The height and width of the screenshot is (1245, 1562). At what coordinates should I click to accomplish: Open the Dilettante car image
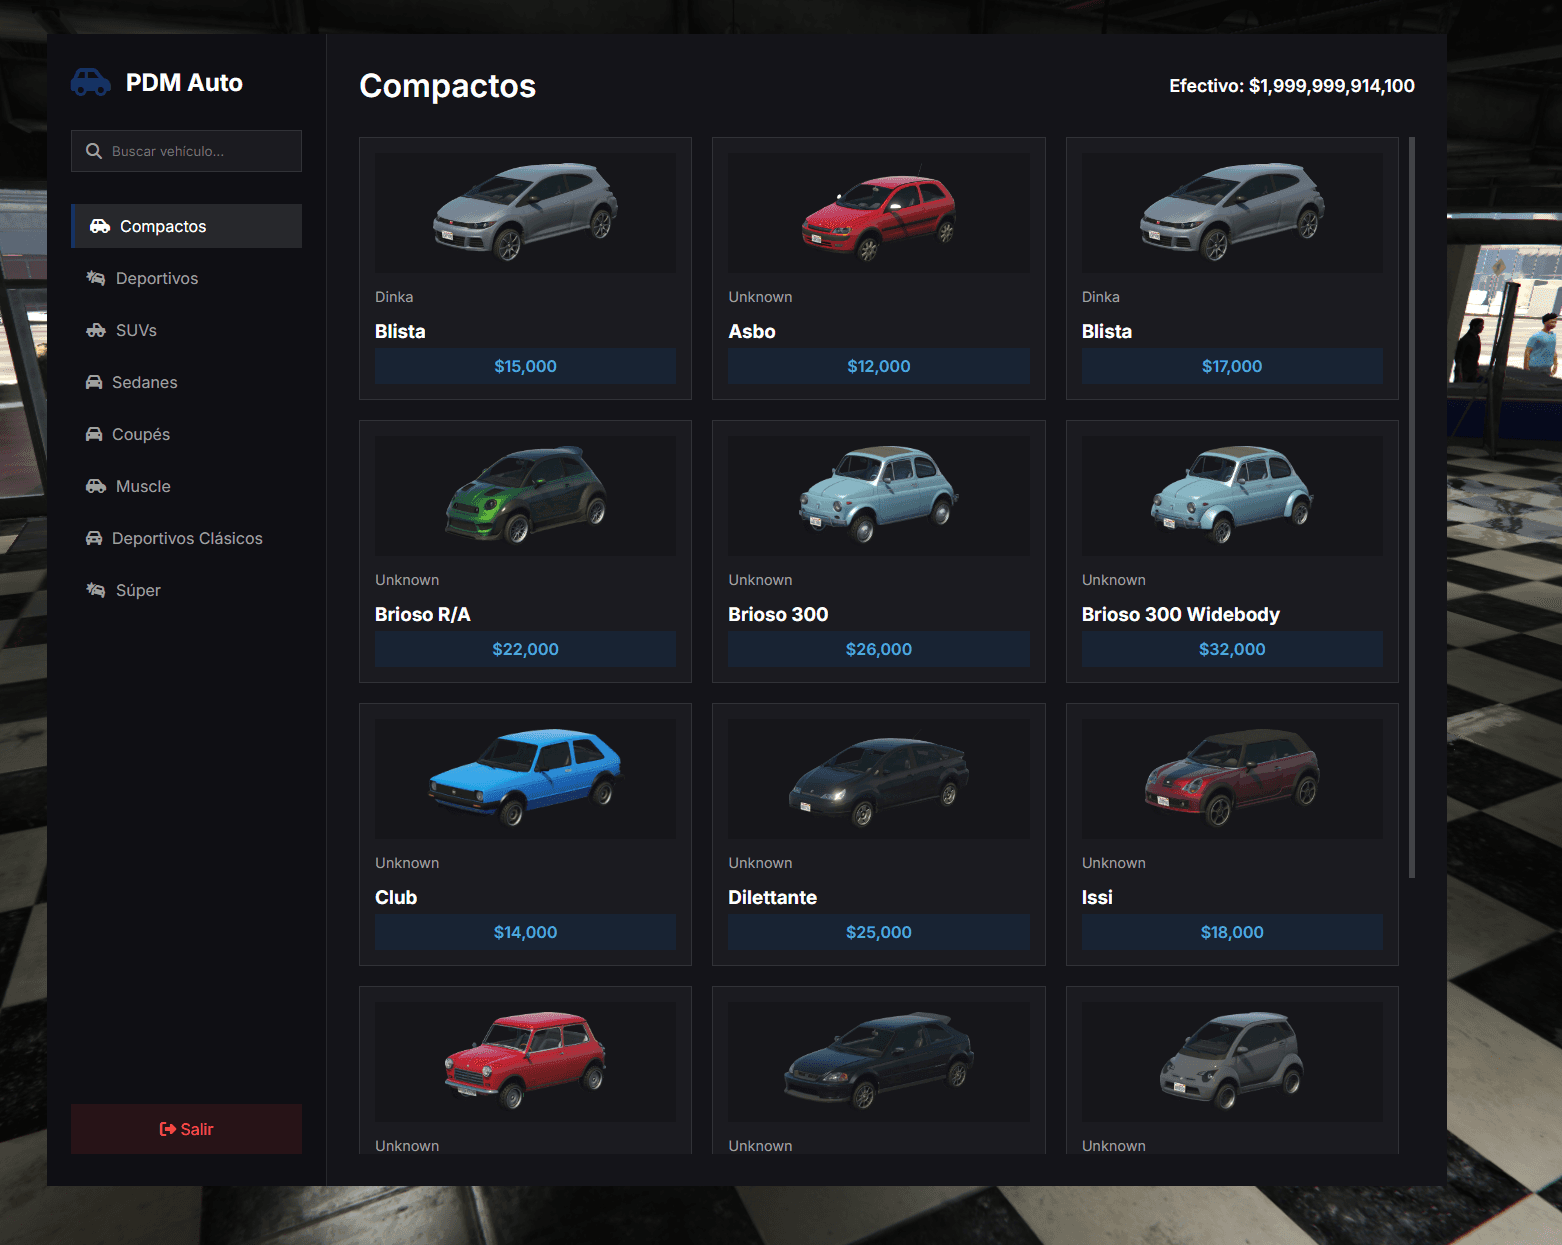click(x=879, y=779)
